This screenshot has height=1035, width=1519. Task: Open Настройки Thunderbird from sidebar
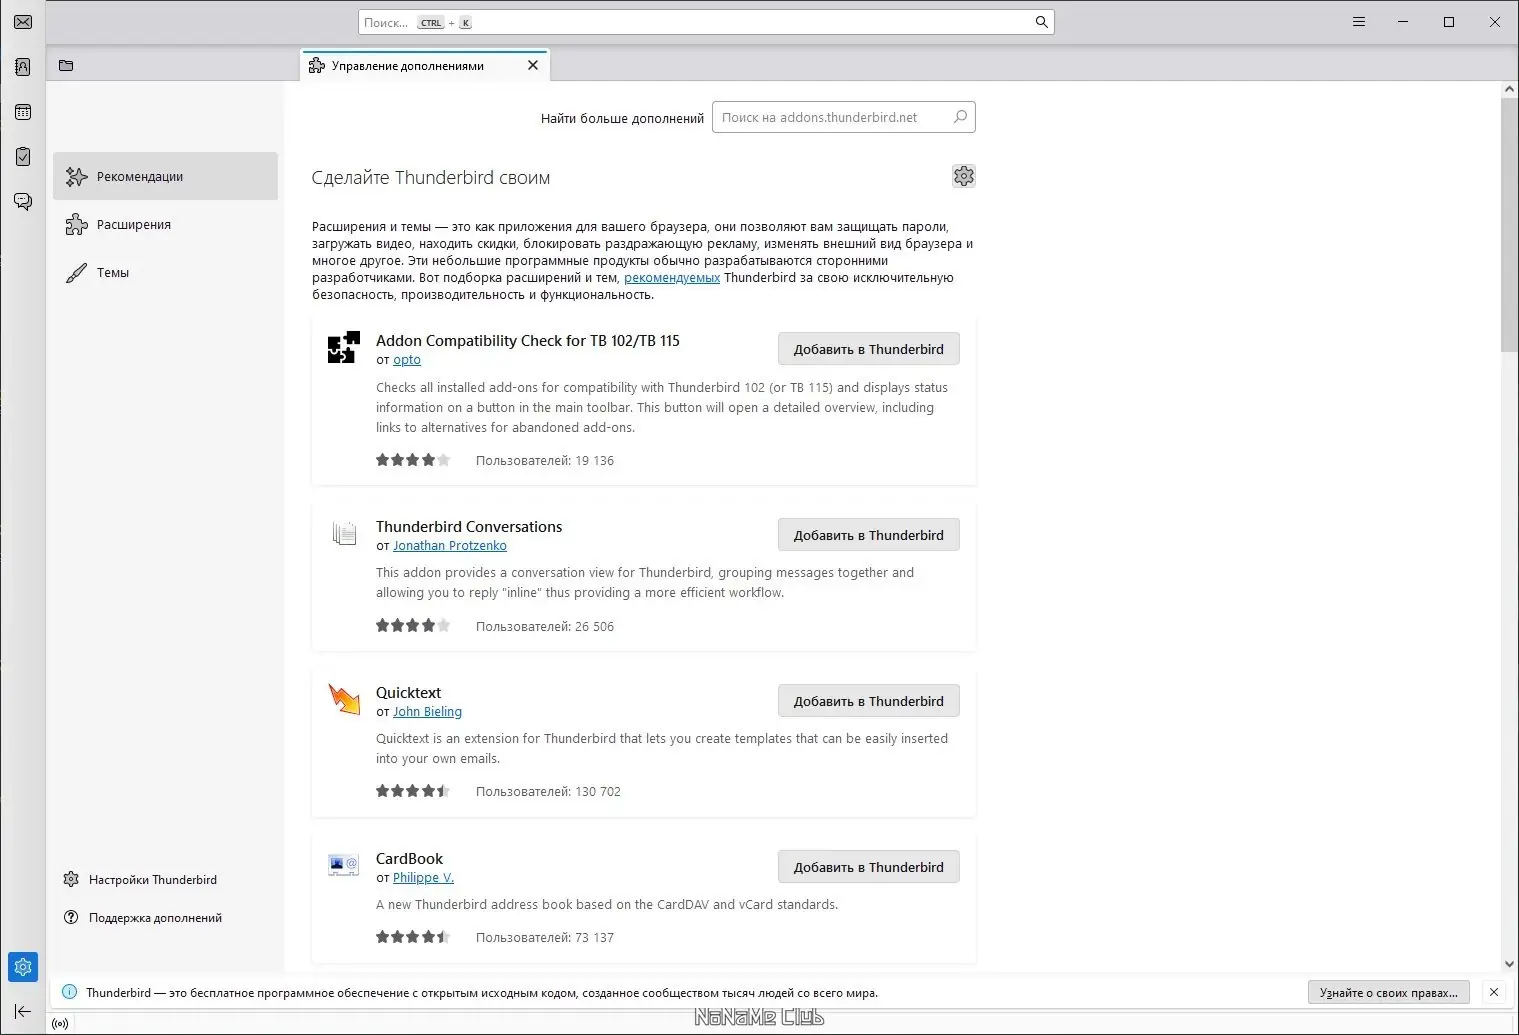pos(140,880)
